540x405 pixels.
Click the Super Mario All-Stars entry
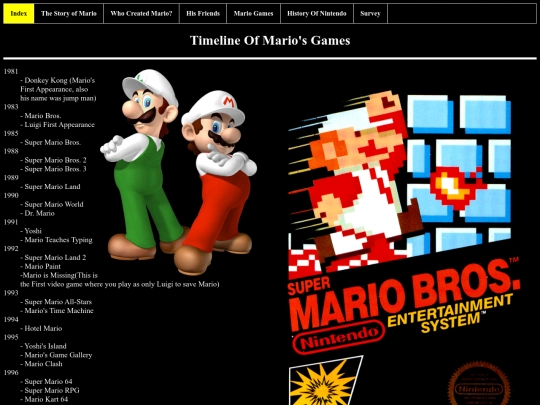pyautogui.click(x=56, y=302)
